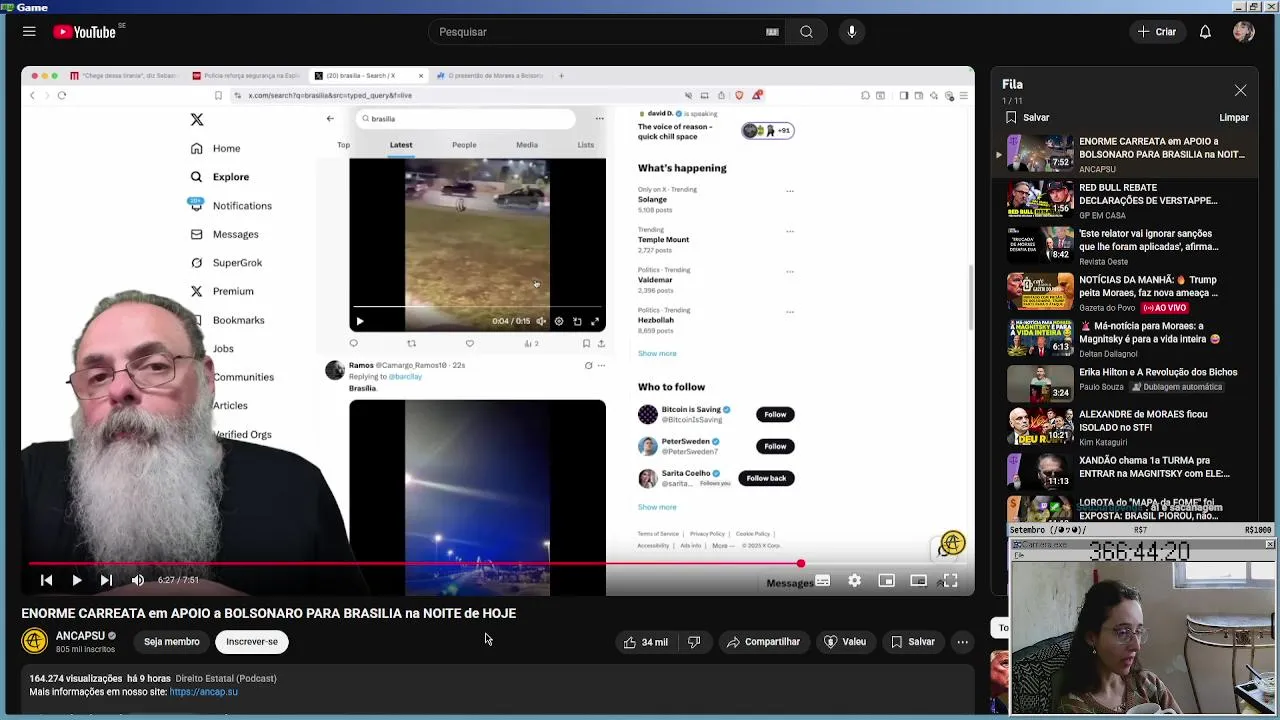Open Notifications in the X sidebar

(231, 206)
